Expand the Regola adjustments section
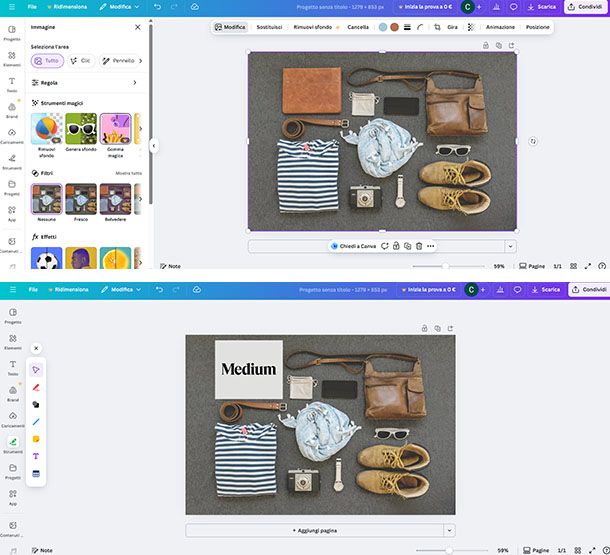Viewport: 610px width, 555px height. pos(85,83)
